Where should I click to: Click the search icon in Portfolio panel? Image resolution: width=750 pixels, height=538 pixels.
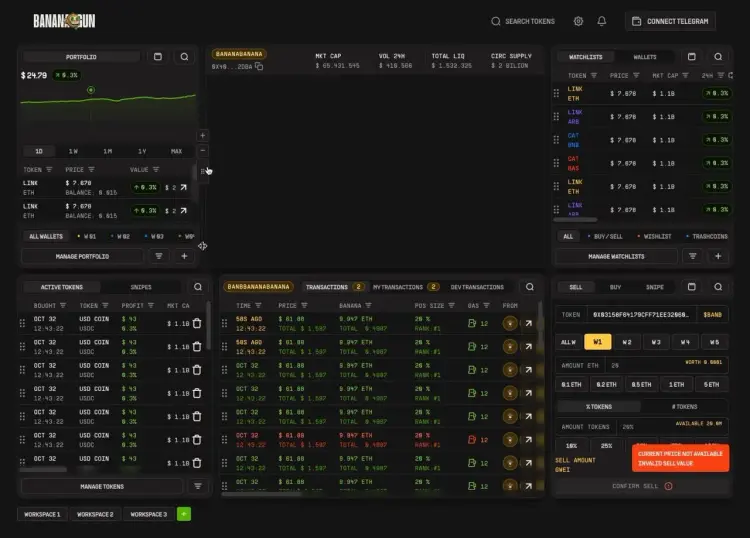point(185,57)
